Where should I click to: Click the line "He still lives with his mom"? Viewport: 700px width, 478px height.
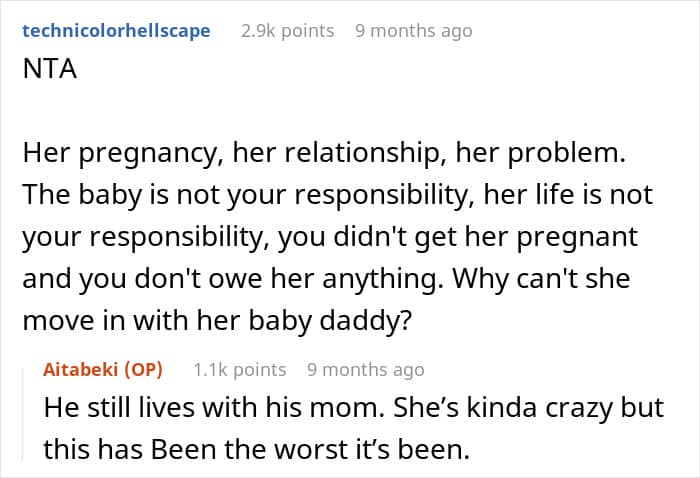tap(354, 408)
